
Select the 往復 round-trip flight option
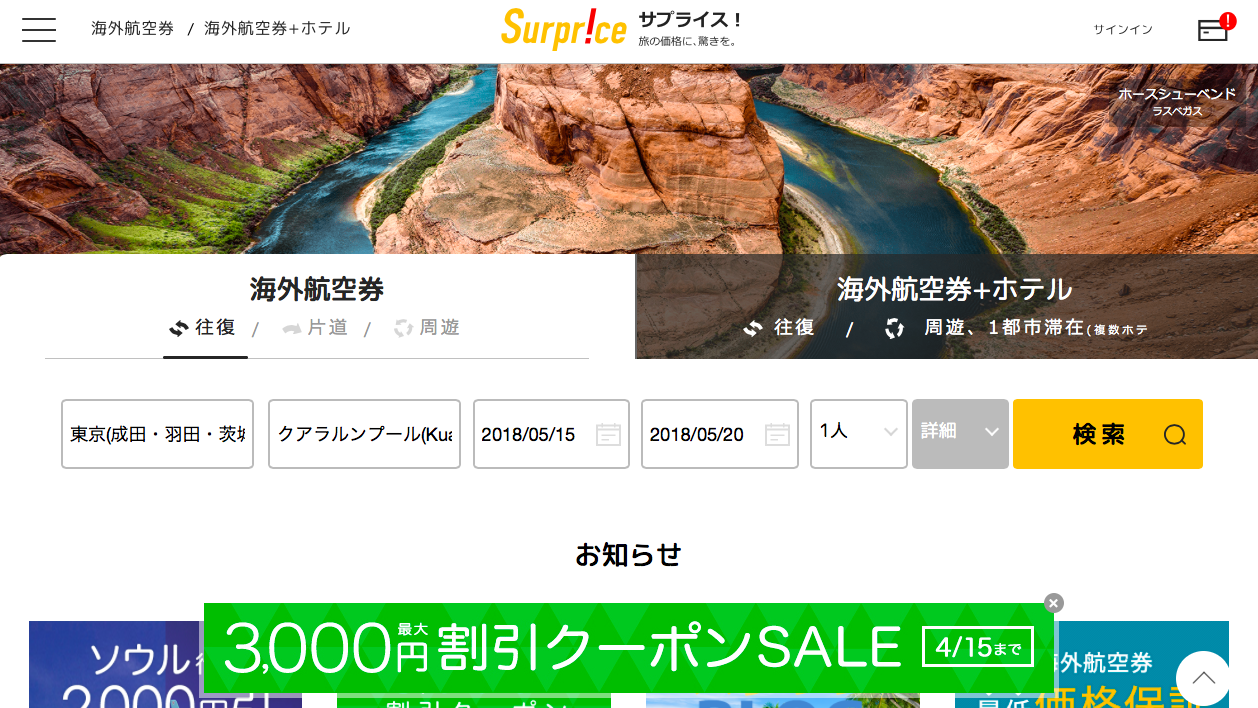tap(203, 327)
